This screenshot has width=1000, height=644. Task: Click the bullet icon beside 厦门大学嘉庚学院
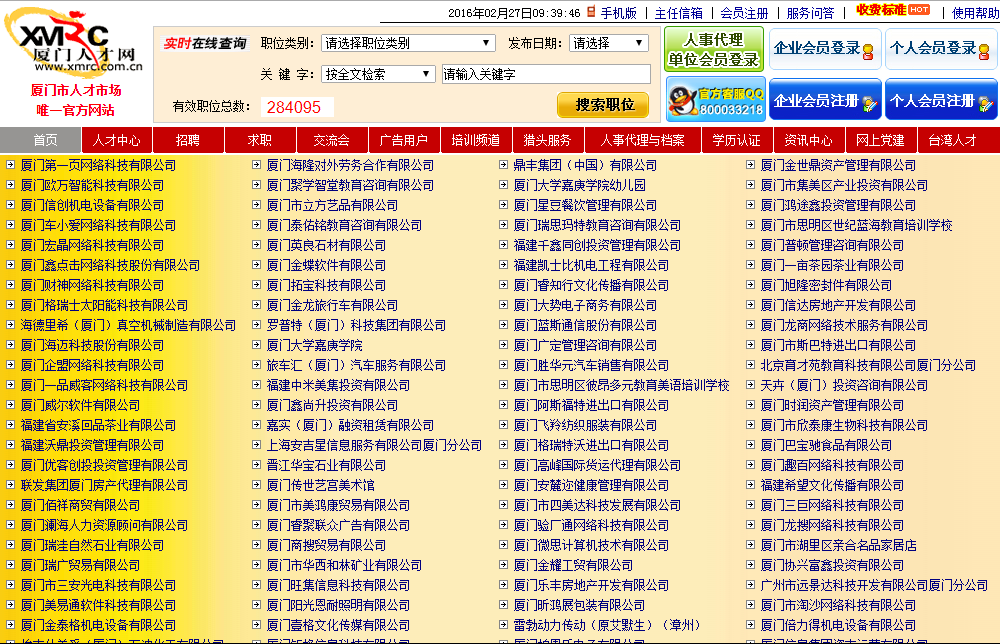[256, 345]
